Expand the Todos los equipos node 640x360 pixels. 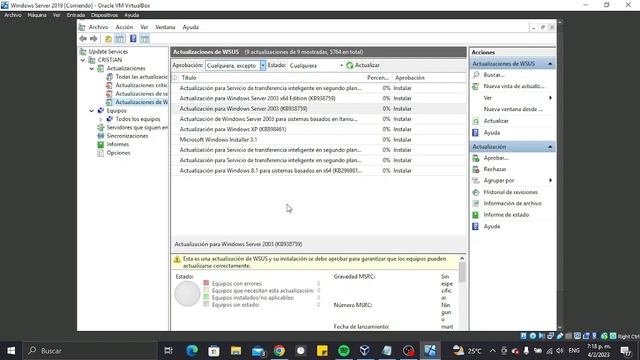[100, 119]
